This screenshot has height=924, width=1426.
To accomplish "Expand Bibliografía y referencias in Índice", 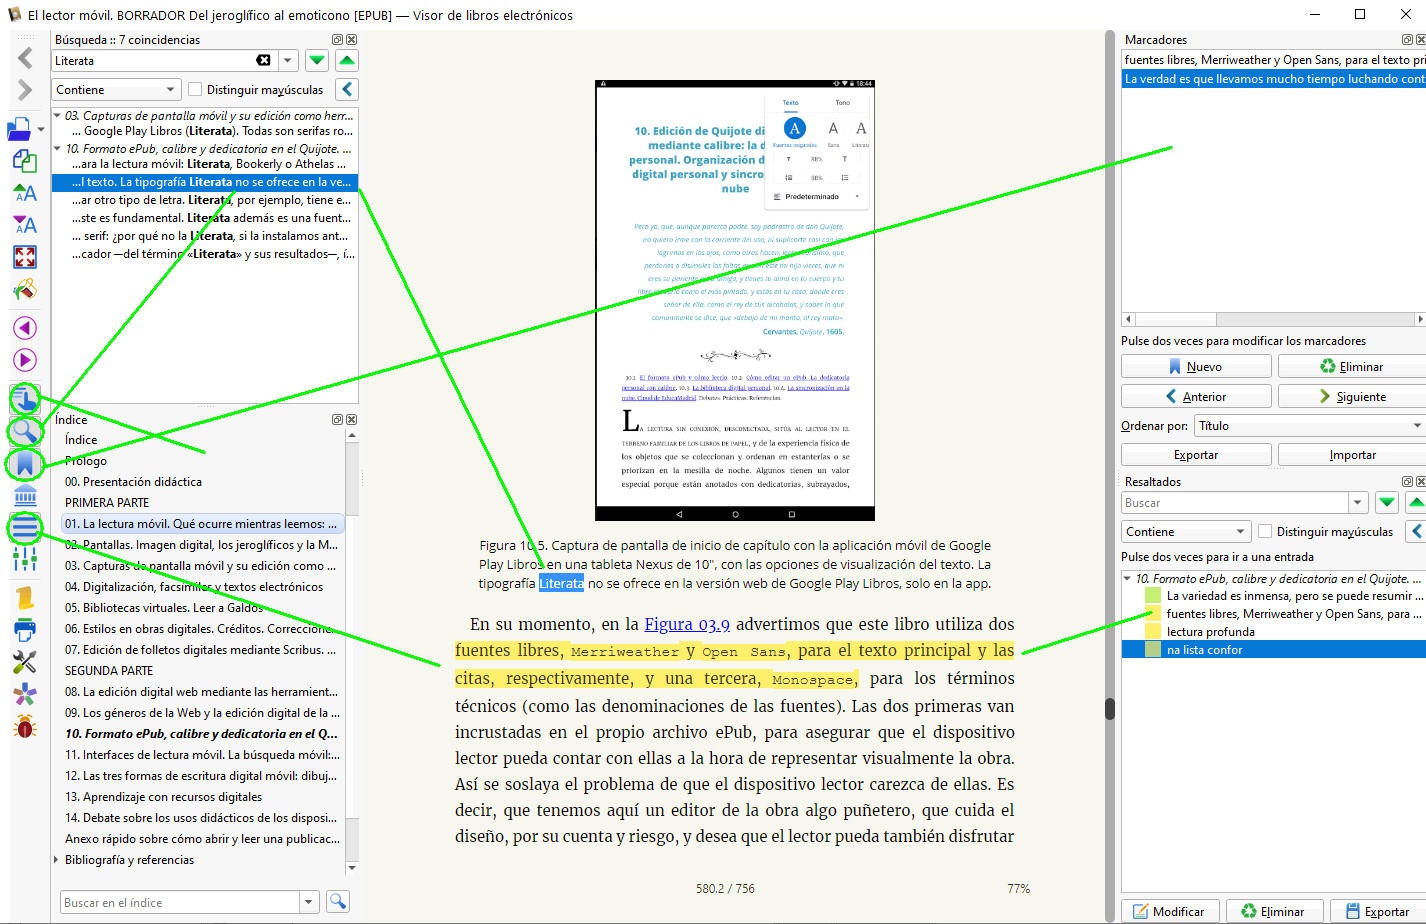I will (57, 860).
